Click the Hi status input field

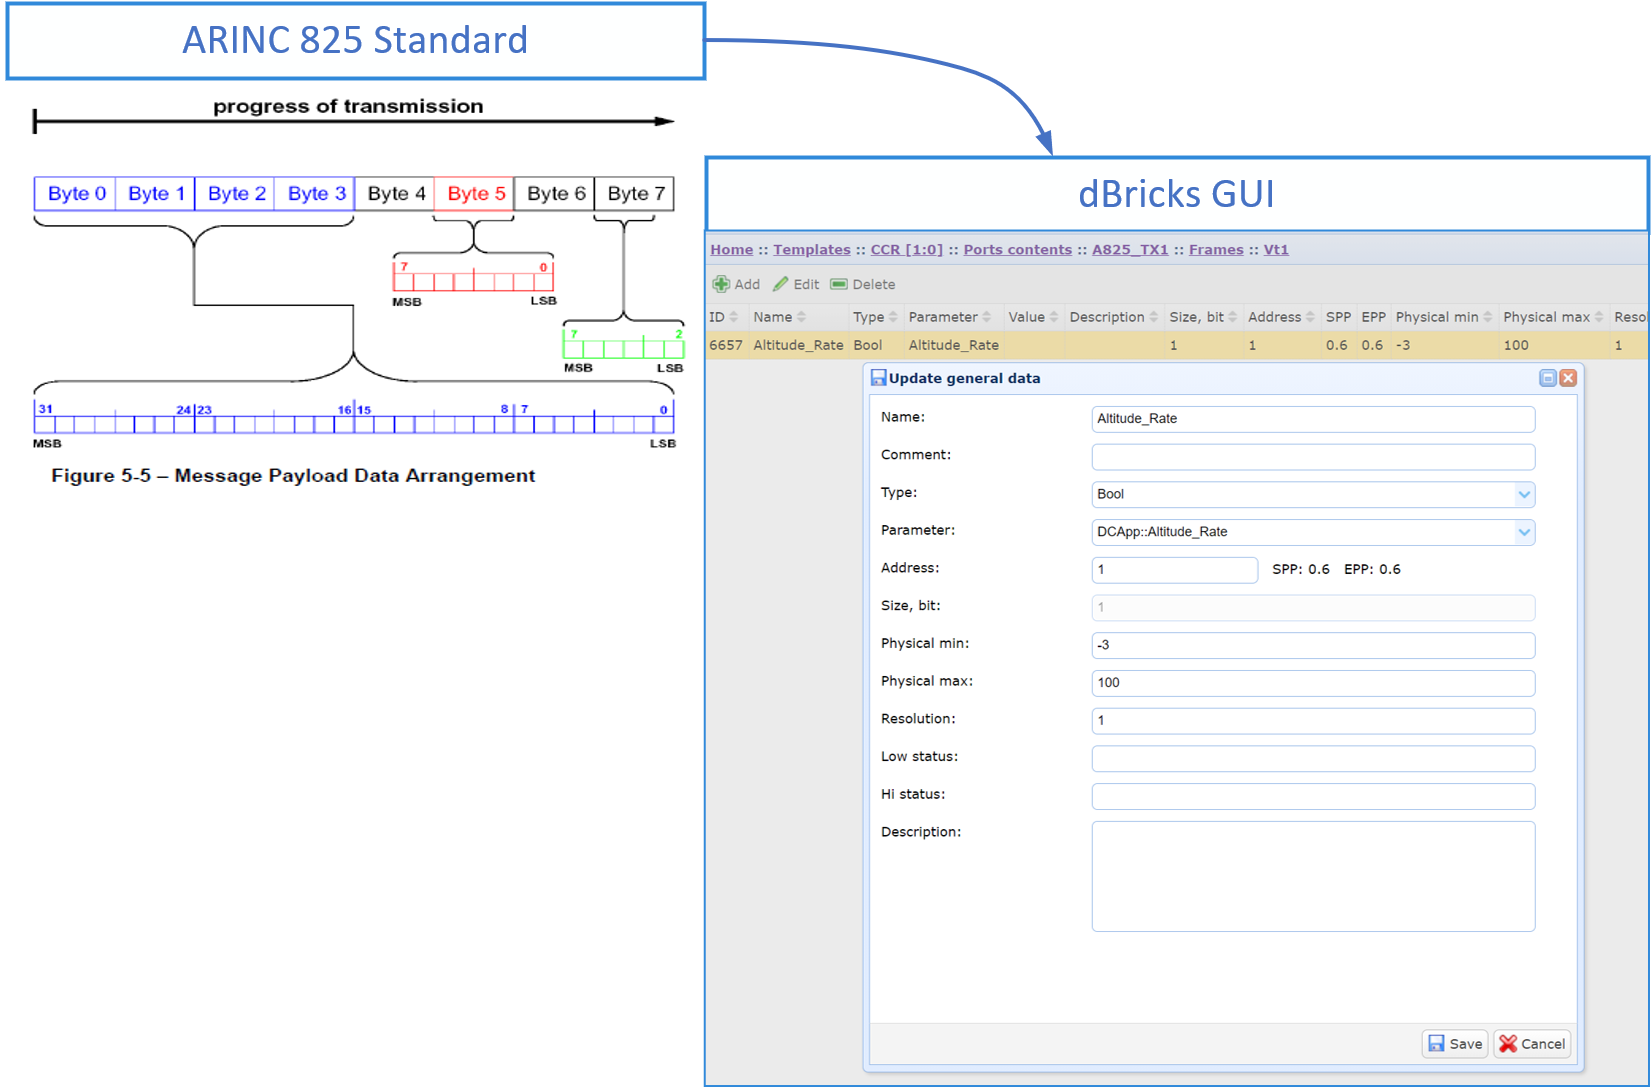1313,796
